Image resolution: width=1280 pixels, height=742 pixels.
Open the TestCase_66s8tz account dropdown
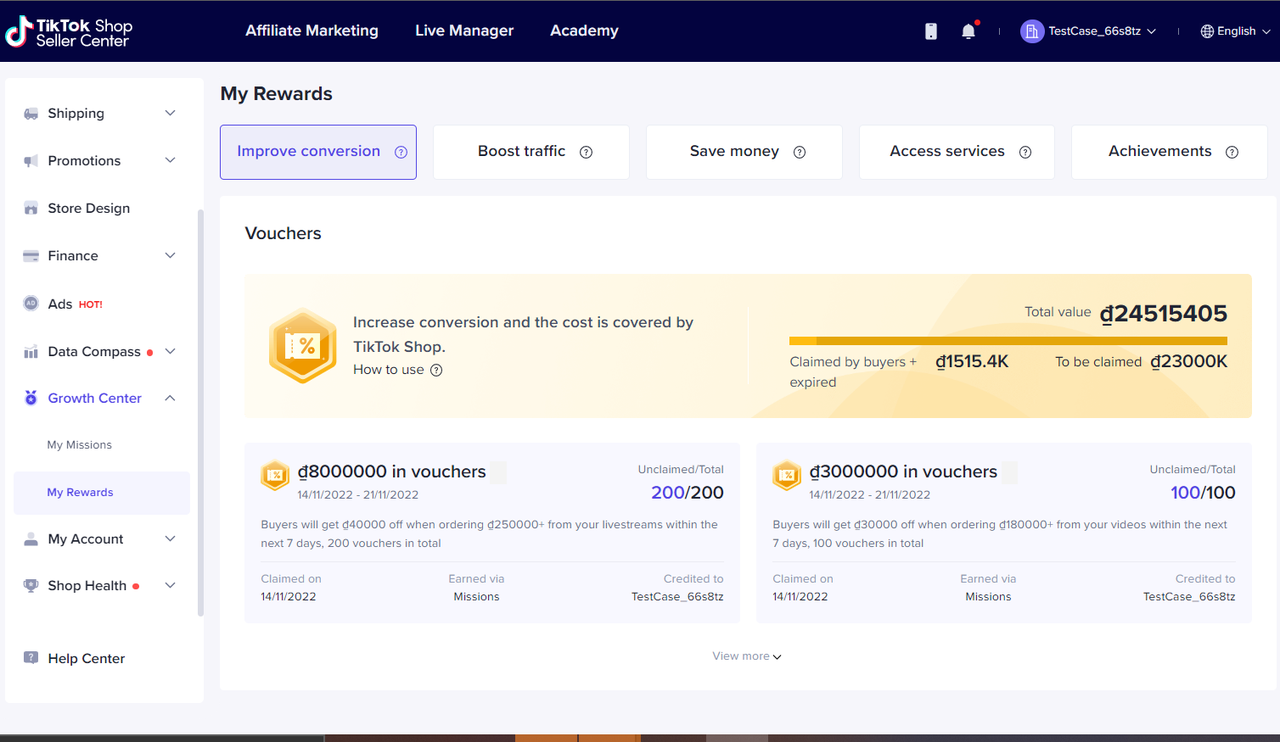coord(1089,31)
